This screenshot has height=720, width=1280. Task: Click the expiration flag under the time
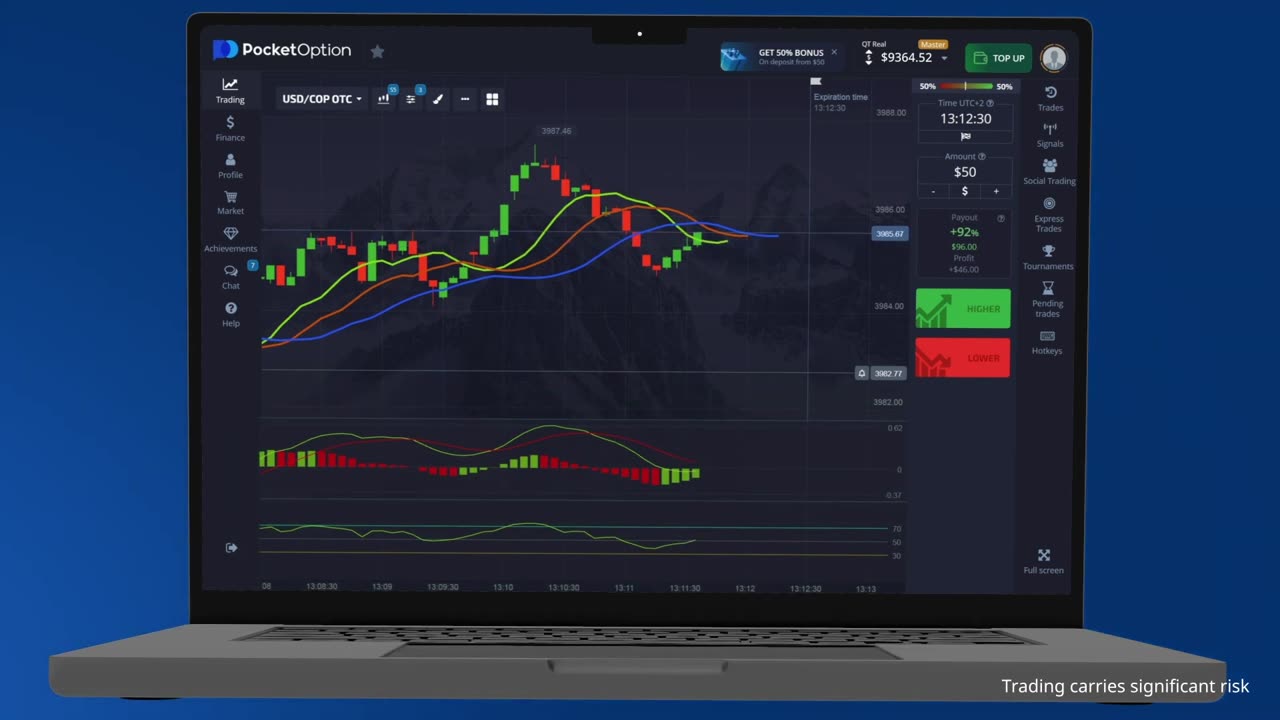pyautogui.click(x=965, y=136)
